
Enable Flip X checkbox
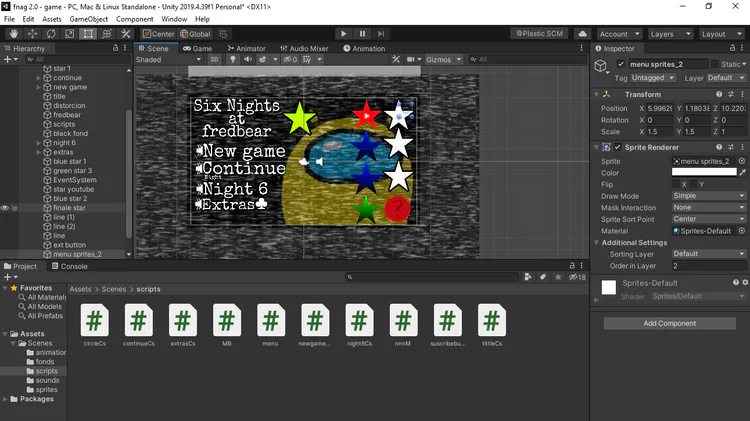pyautogui.click(x=675, y=184)
